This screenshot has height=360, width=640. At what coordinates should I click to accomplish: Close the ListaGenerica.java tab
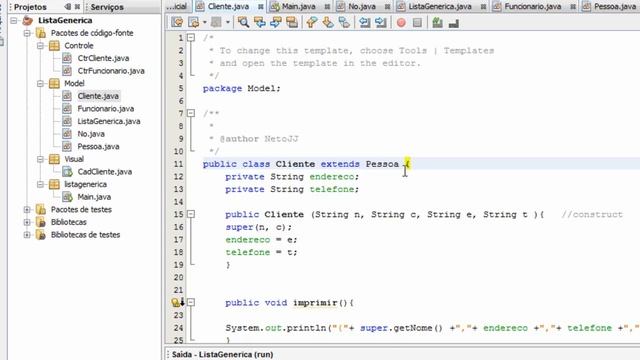coord(483,7)
